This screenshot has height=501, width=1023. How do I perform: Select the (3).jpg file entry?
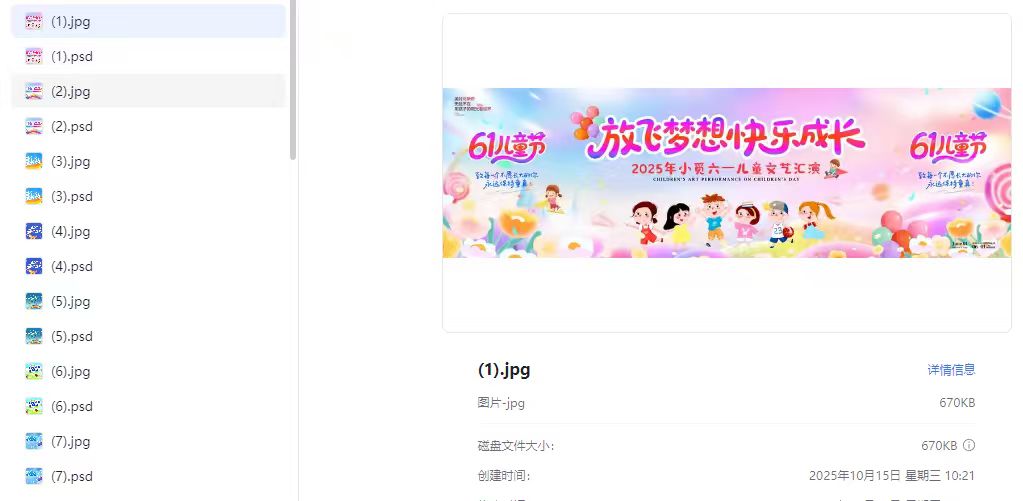tap(148, 161)
